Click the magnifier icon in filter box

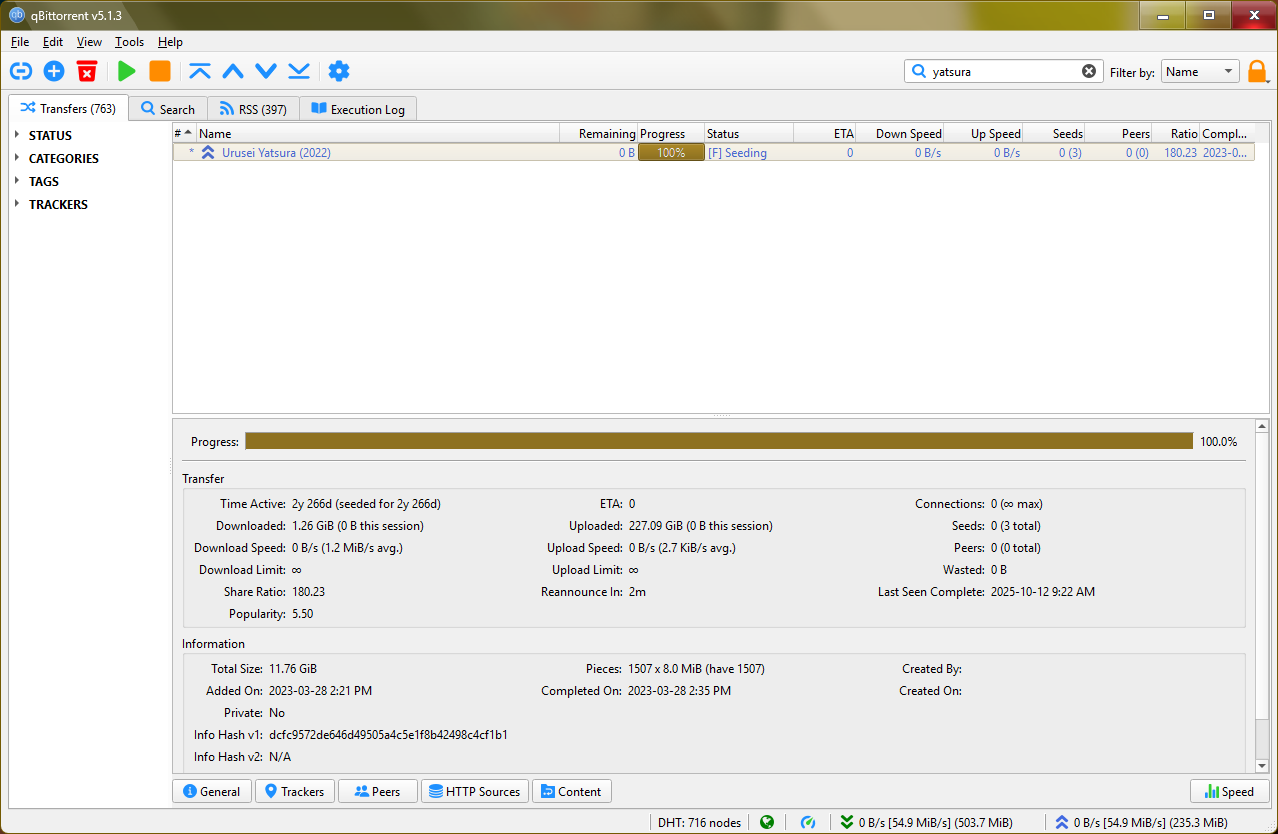click(918, 71)
